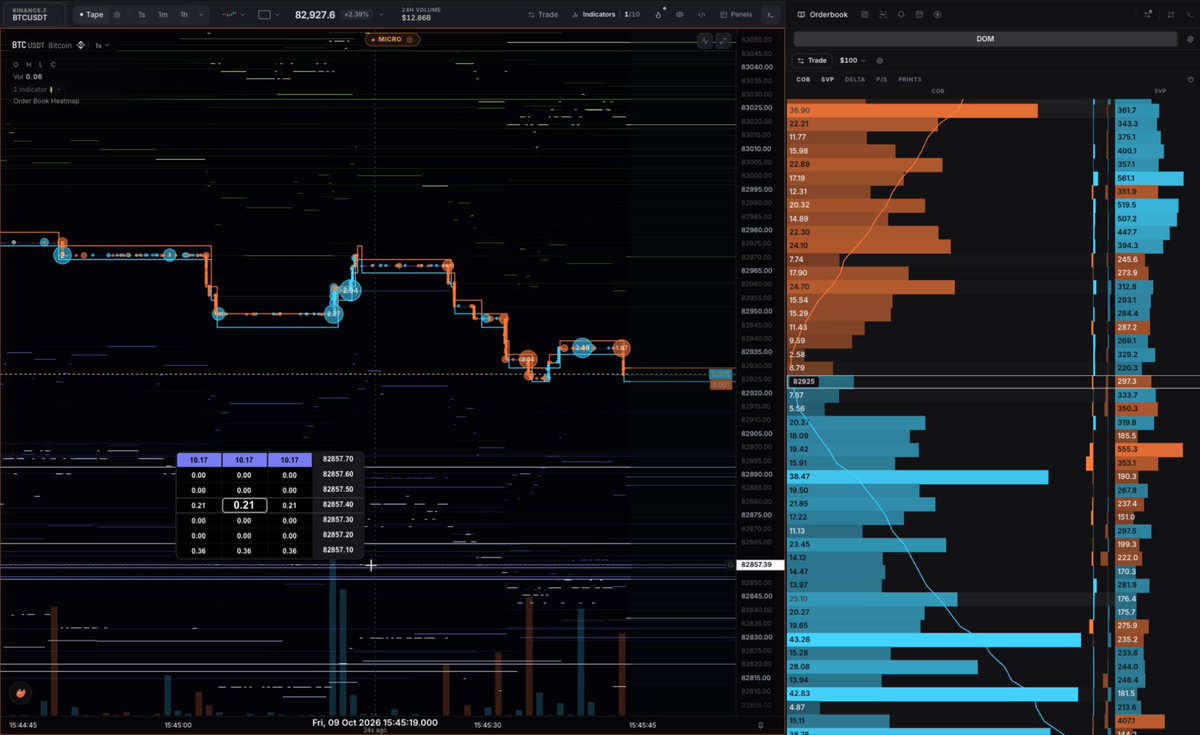Open the dollar coin icon in Orderbook header
Image resolution: width=1200 pixels, height=735 pixels.
pos(937,15)
